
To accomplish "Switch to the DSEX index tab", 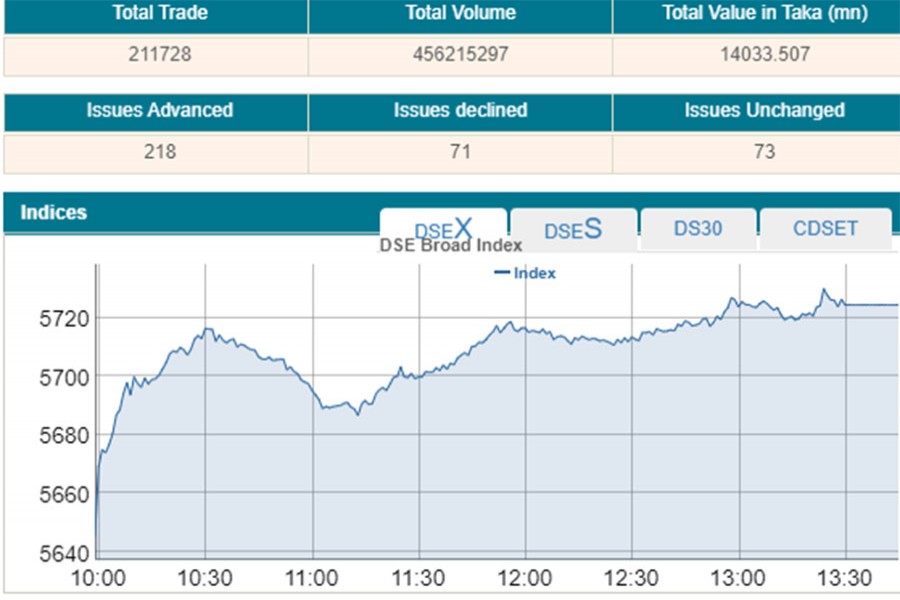I will tap(443, 229).
